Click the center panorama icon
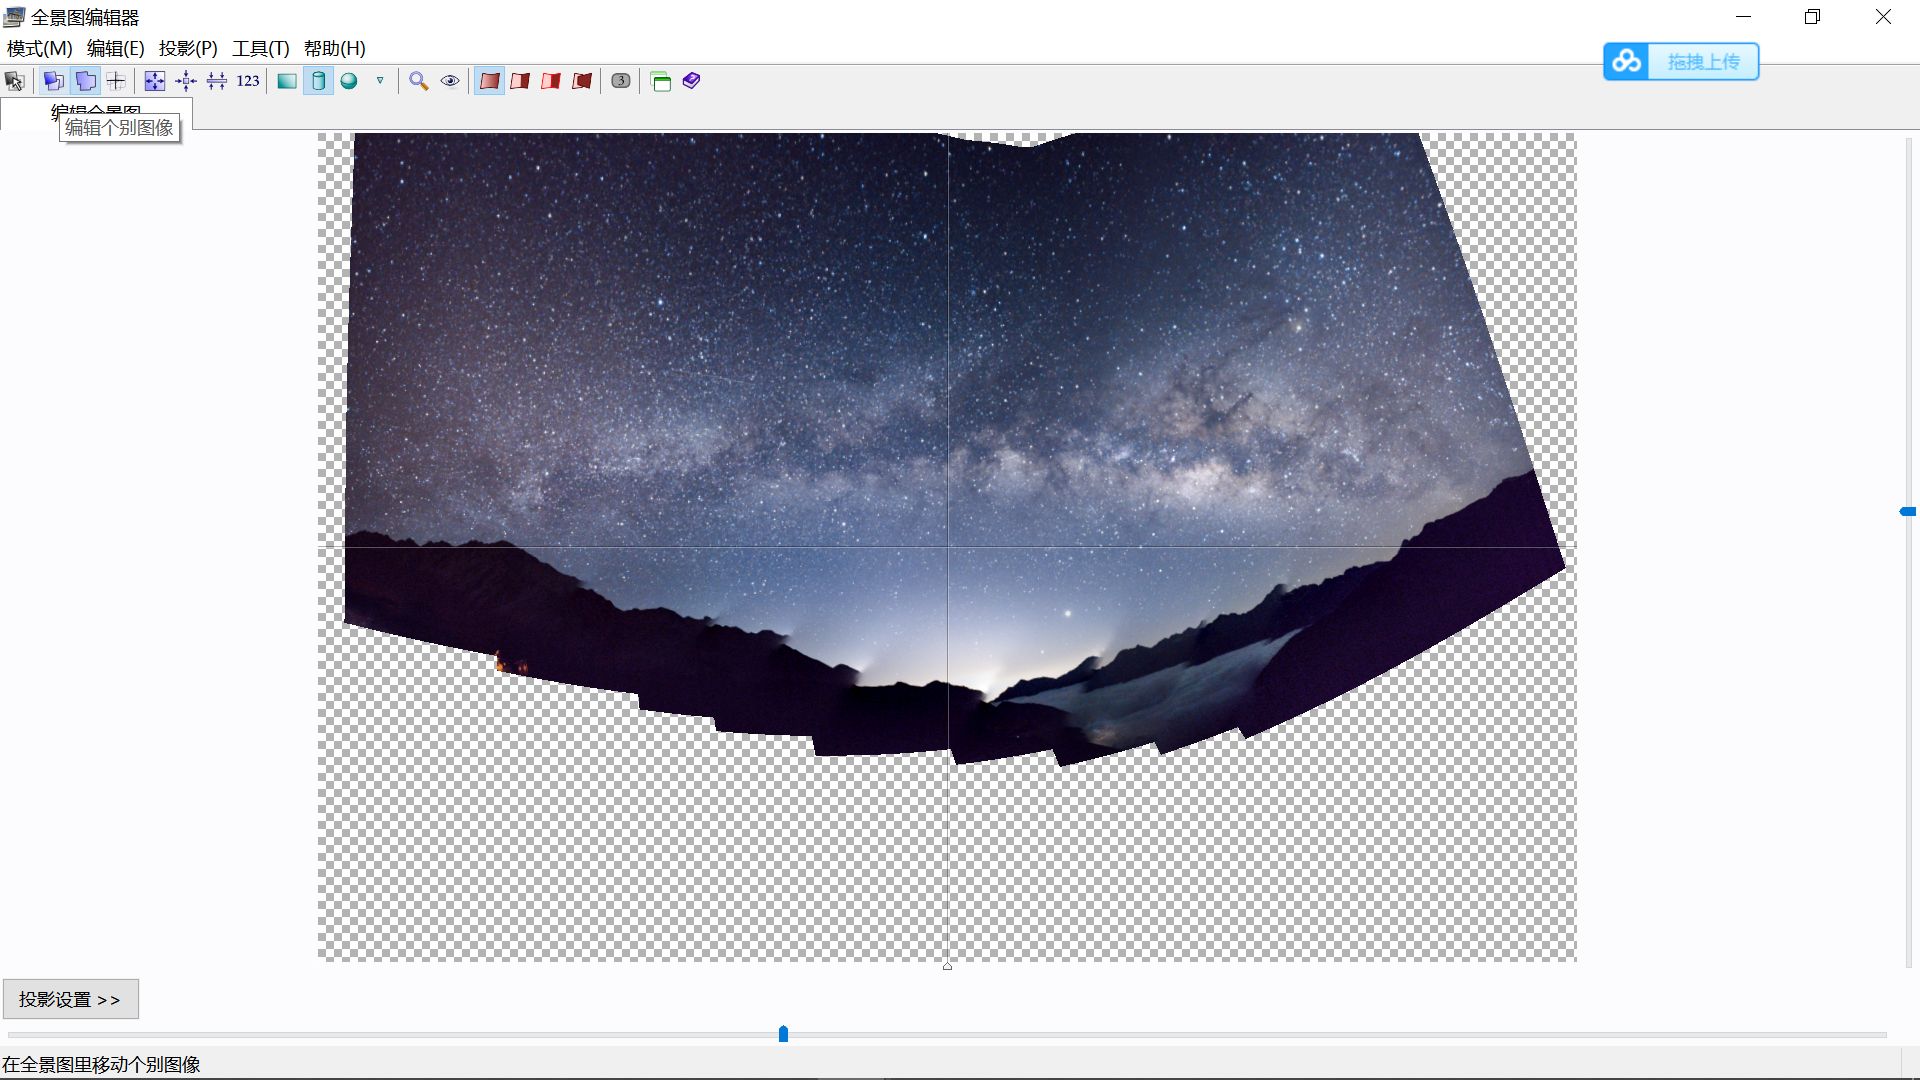Viewport: 1920px width, 1080px height. click(186, 81)
